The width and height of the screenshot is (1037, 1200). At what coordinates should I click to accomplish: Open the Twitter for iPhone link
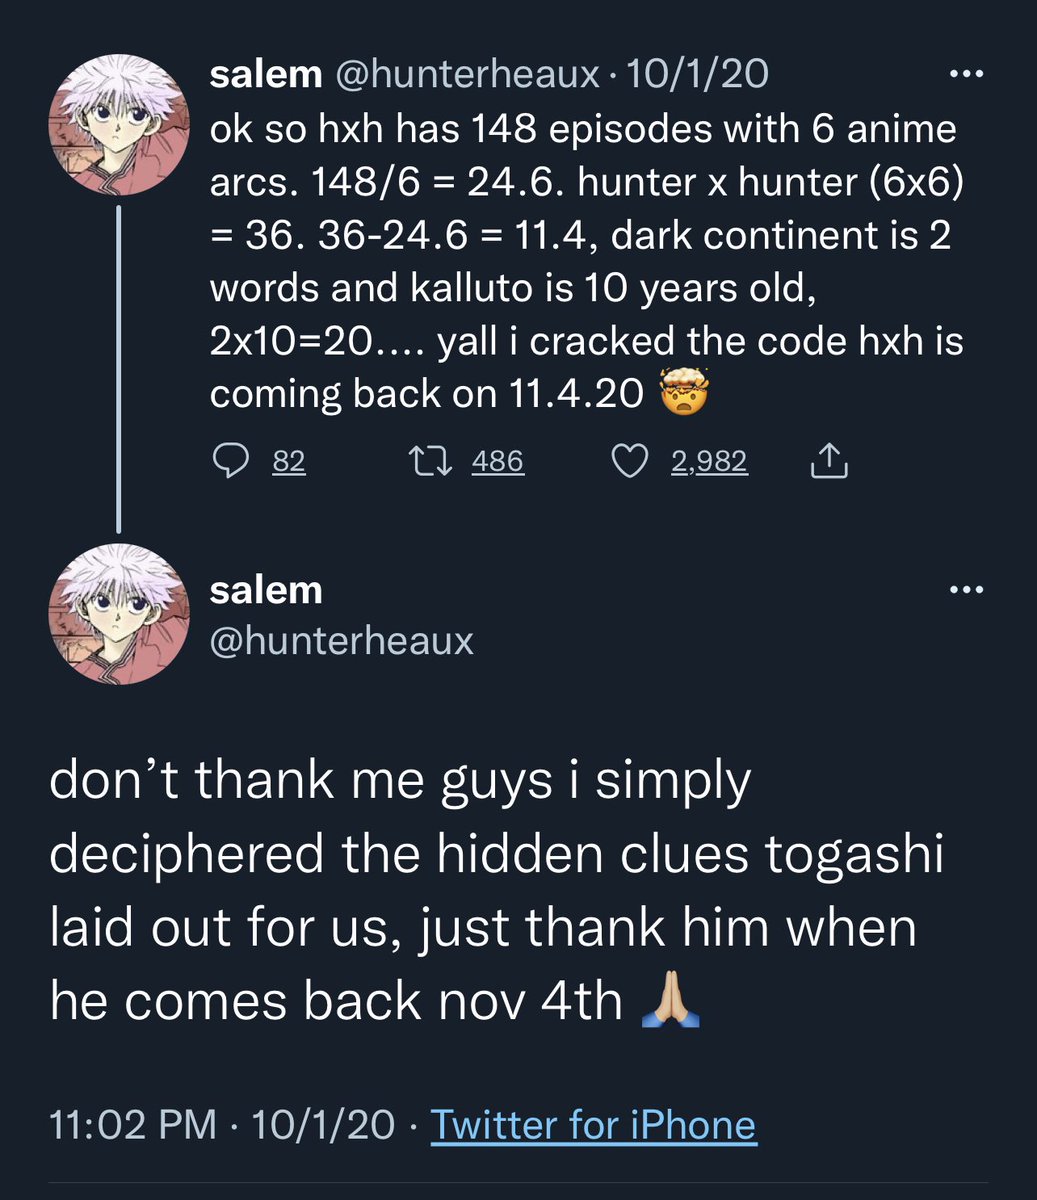pos(593,1125)
